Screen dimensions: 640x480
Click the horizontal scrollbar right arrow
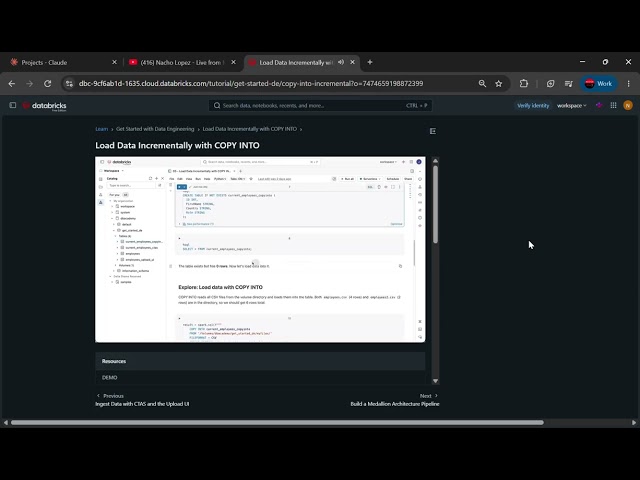pos(634,422)
